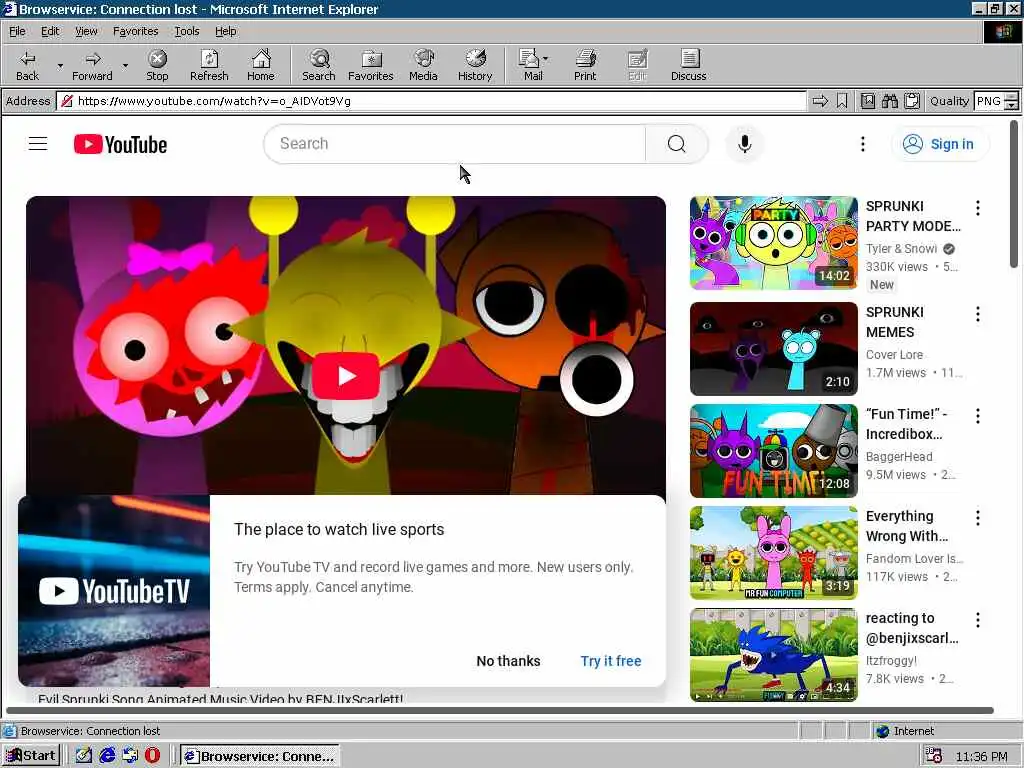Dismiss the promo with No thanks
The height and width of the screenshot is (768, 1024).
tap(508, 661)
